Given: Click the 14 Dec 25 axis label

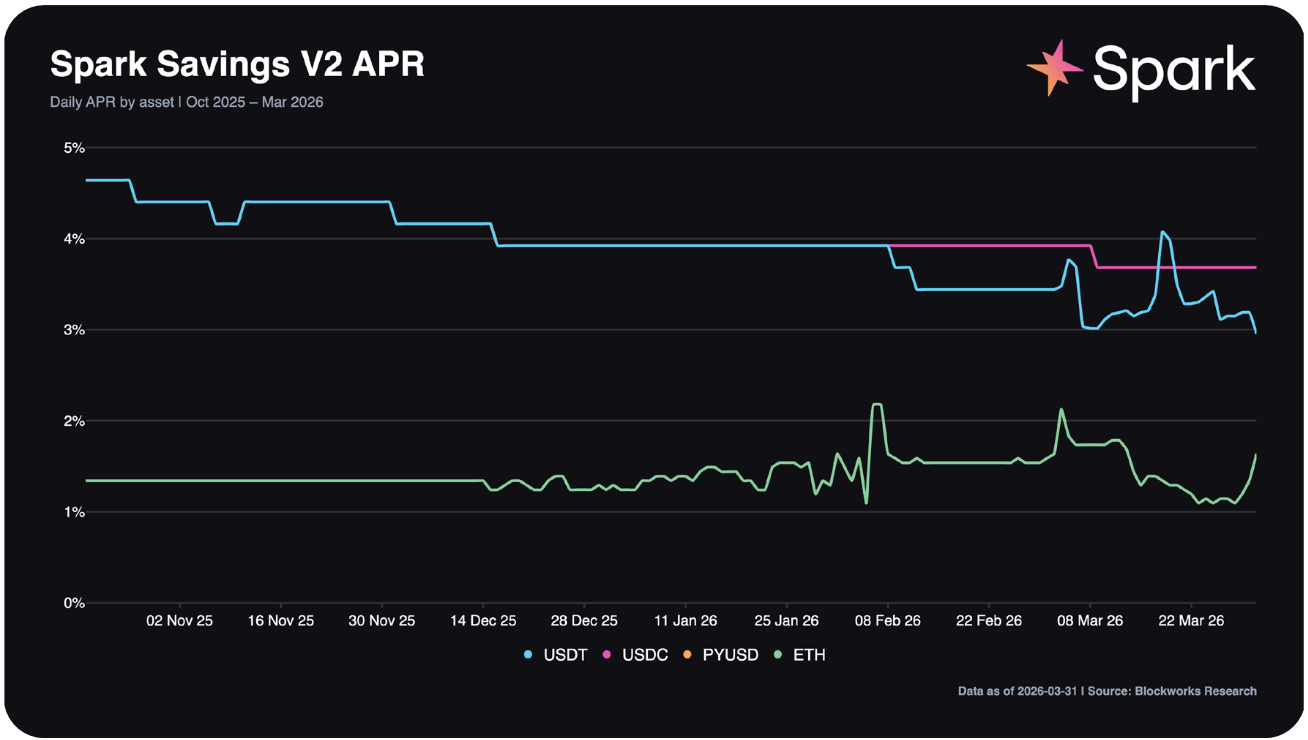Looking at the screenshot, I should (483, 621).
